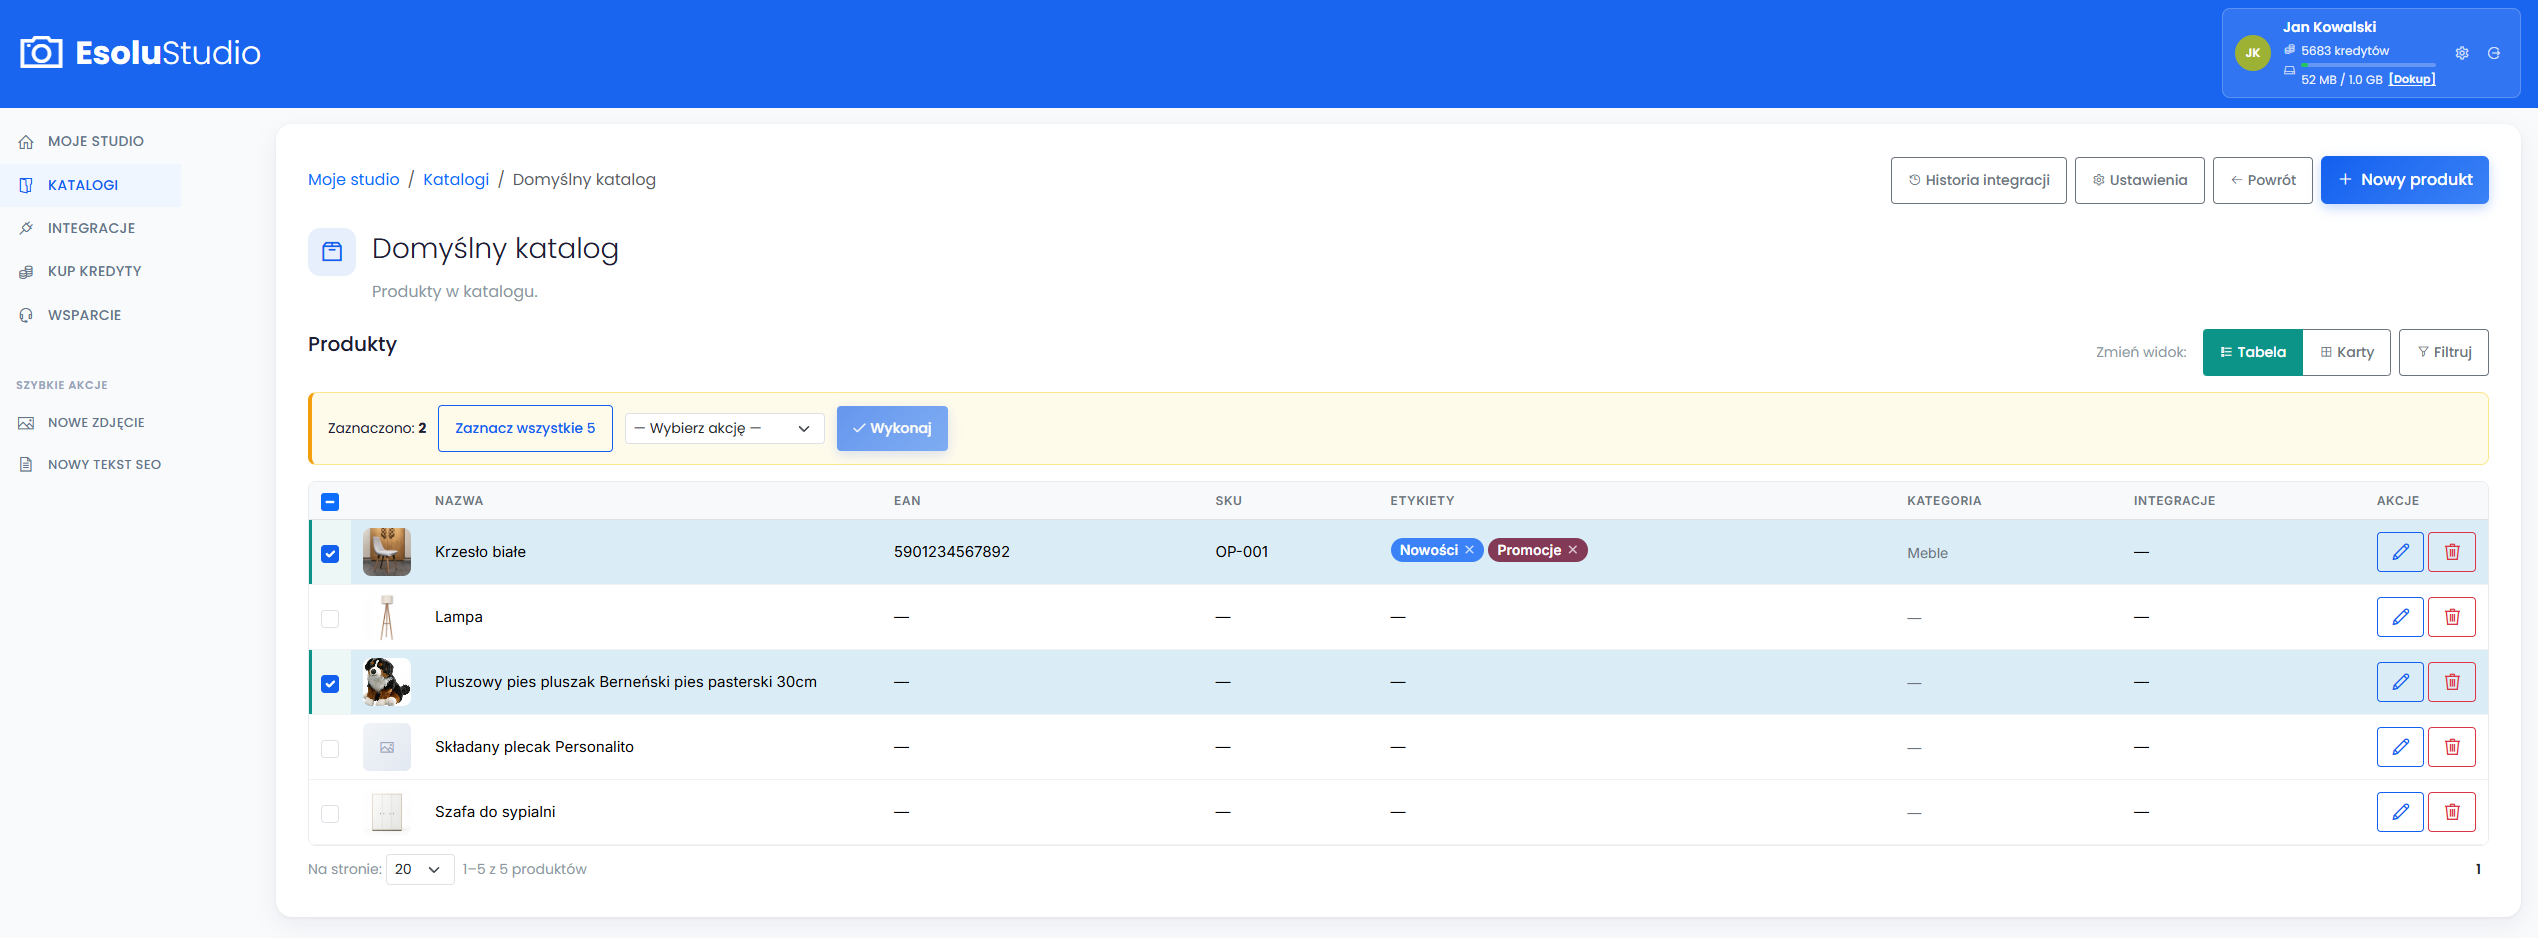Open Integracje in the sidebar menu

91,228
